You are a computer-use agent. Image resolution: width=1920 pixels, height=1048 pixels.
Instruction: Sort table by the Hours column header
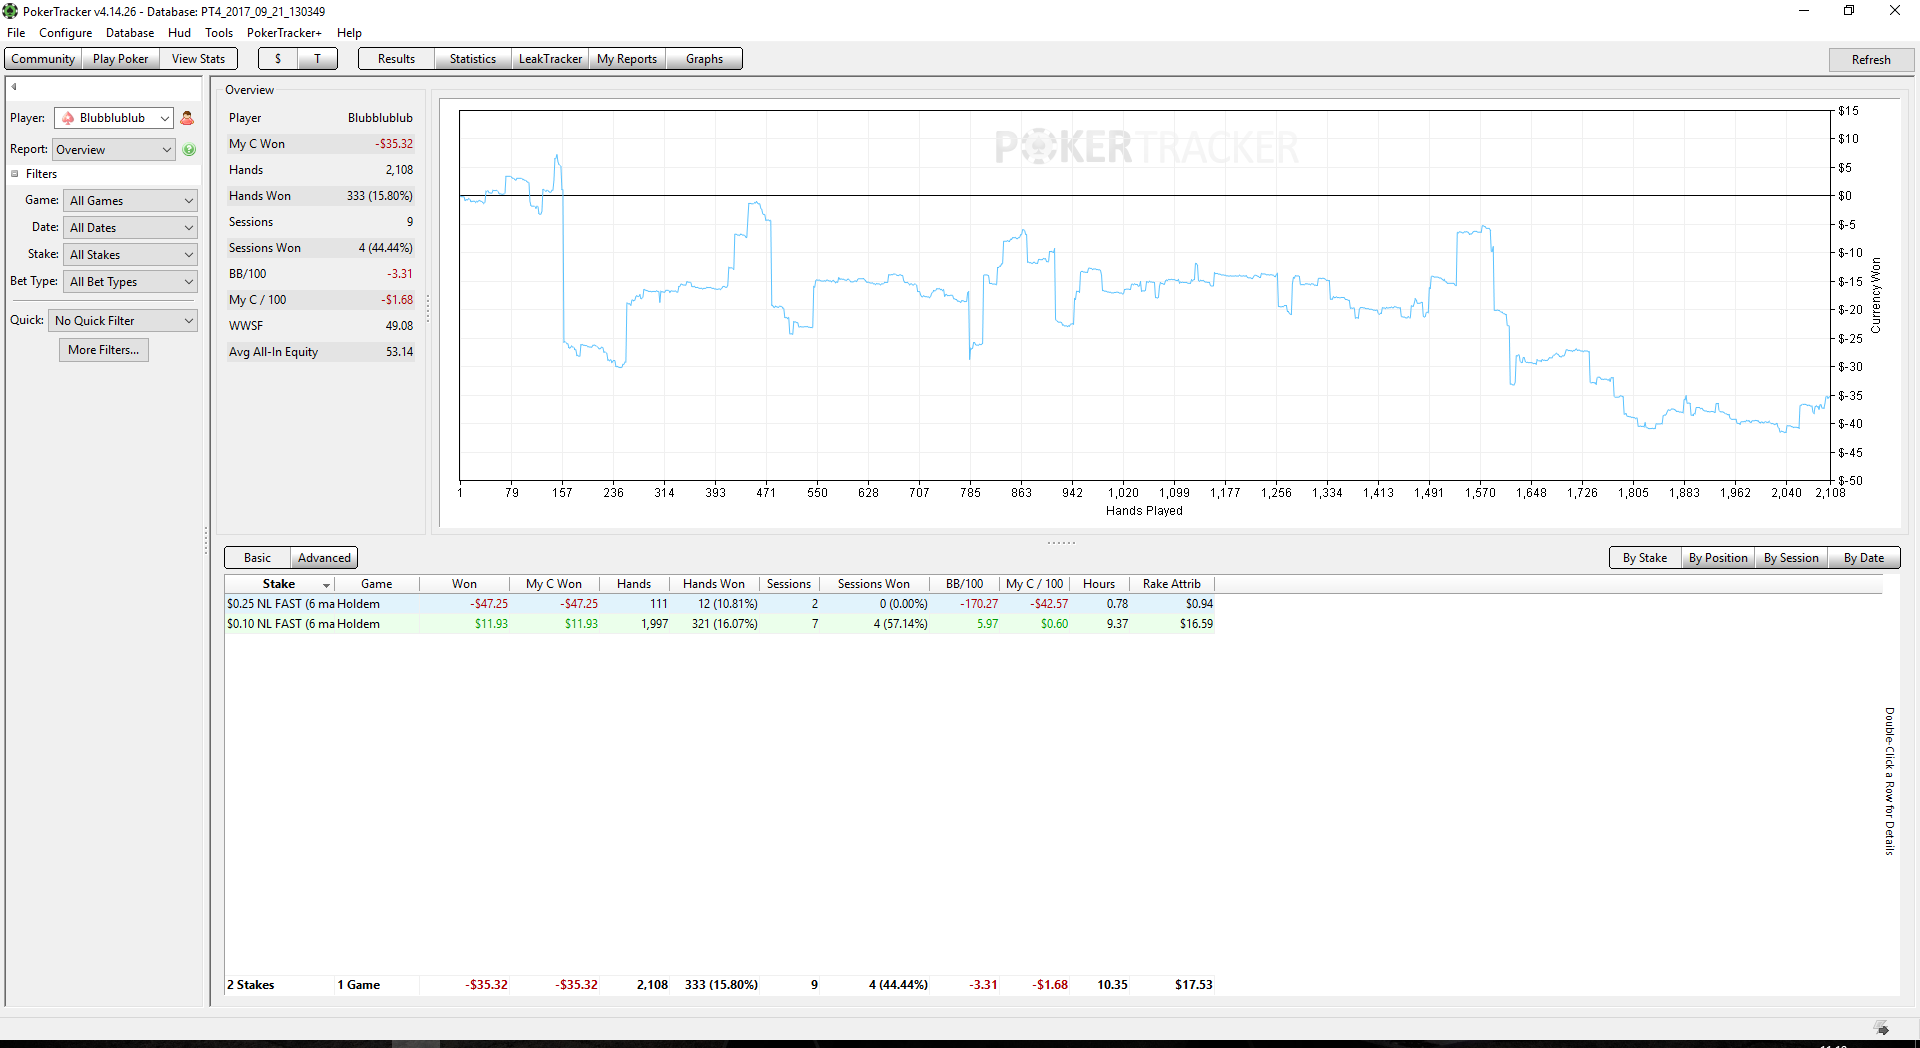(x=1099, y=584)
